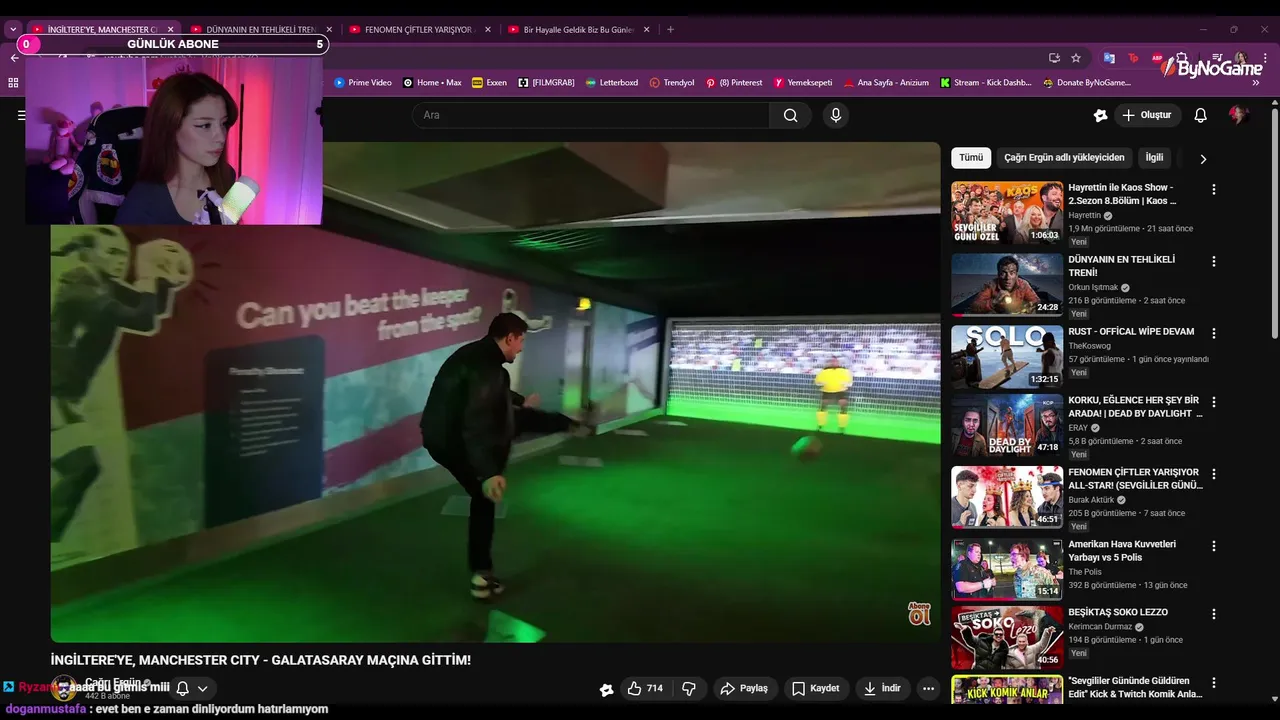Click install/cast icon in address bar
The image size is (1280, 720).
(x=1054, y=58)
